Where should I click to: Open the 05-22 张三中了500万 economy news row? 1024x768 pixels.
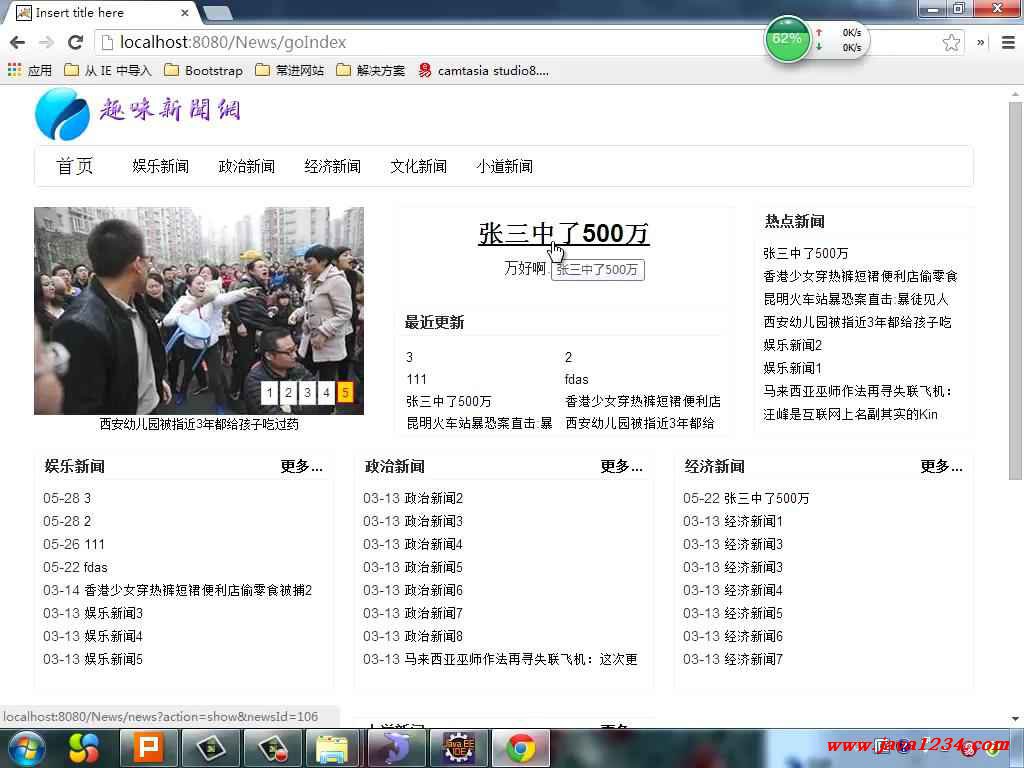(x=746, y=498)
